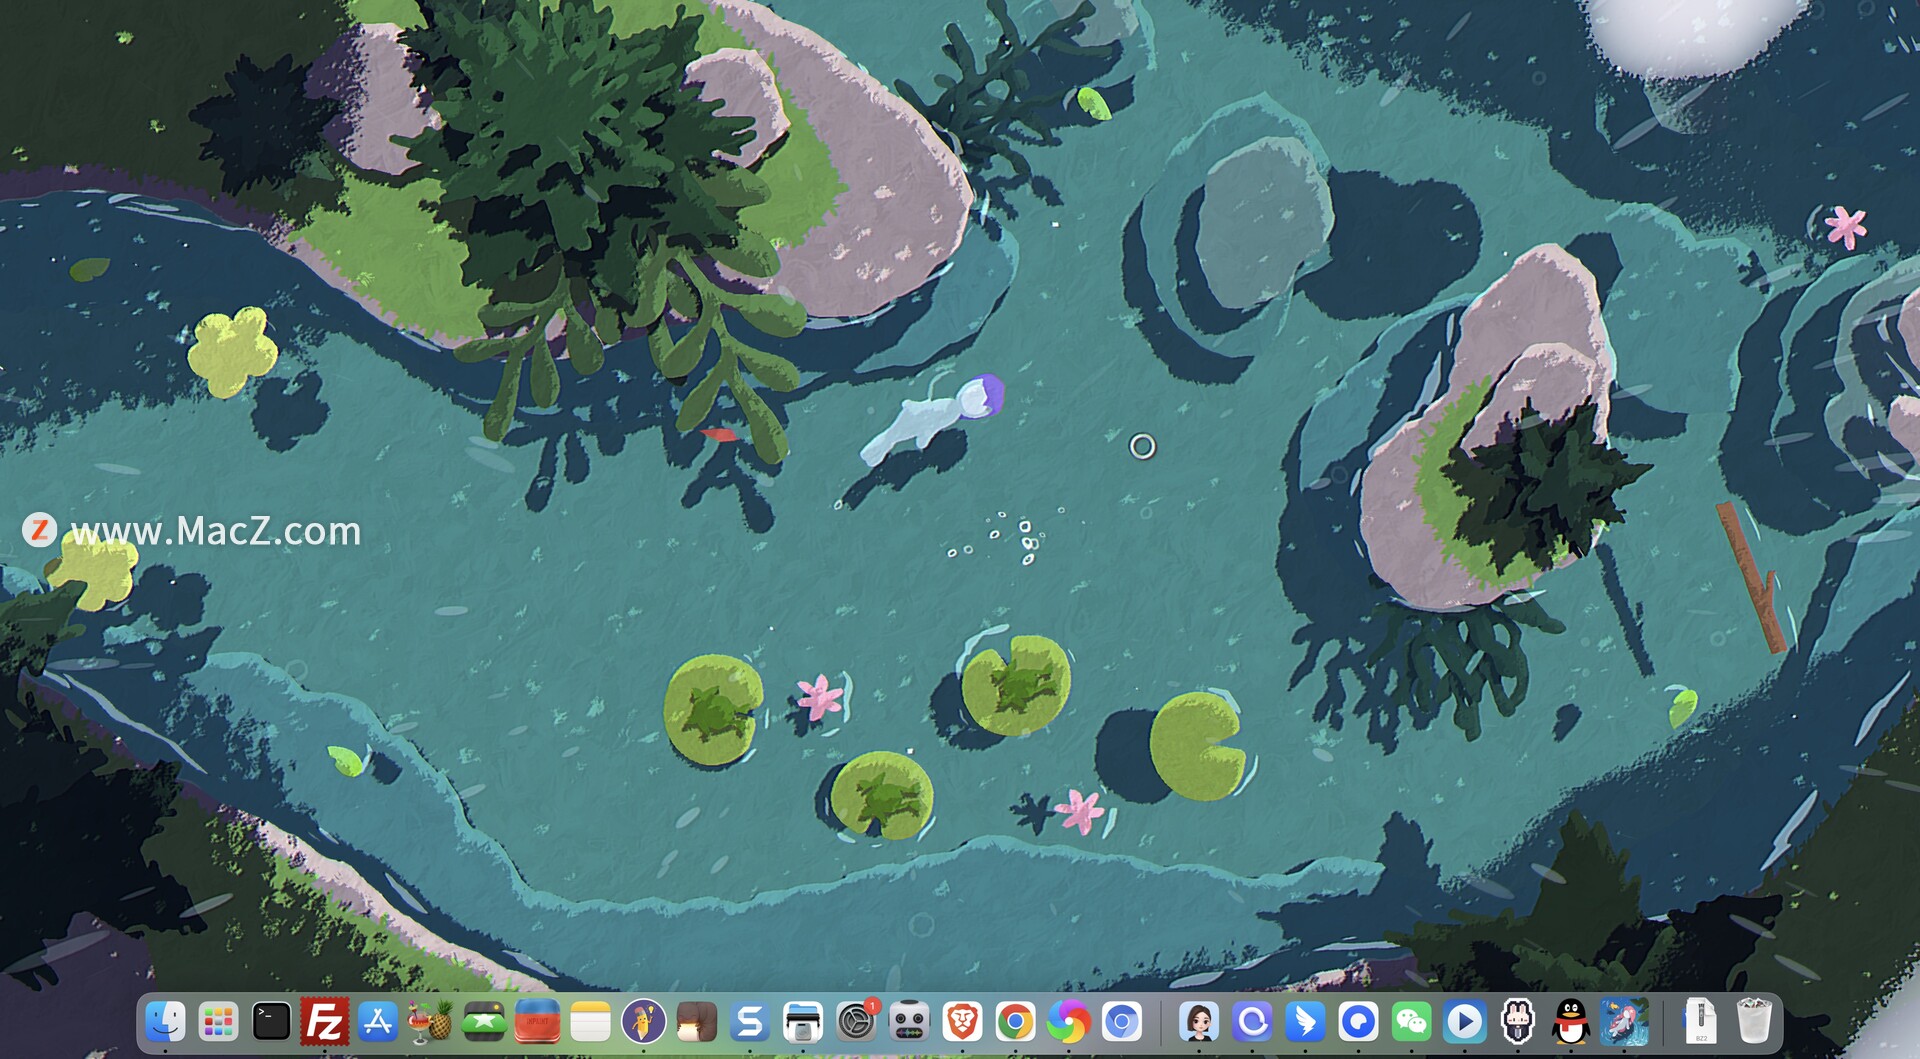Screen dimensions: 1920x1059
Task: Open the pencil with lightbulb app
Action: click(643, 1022)
